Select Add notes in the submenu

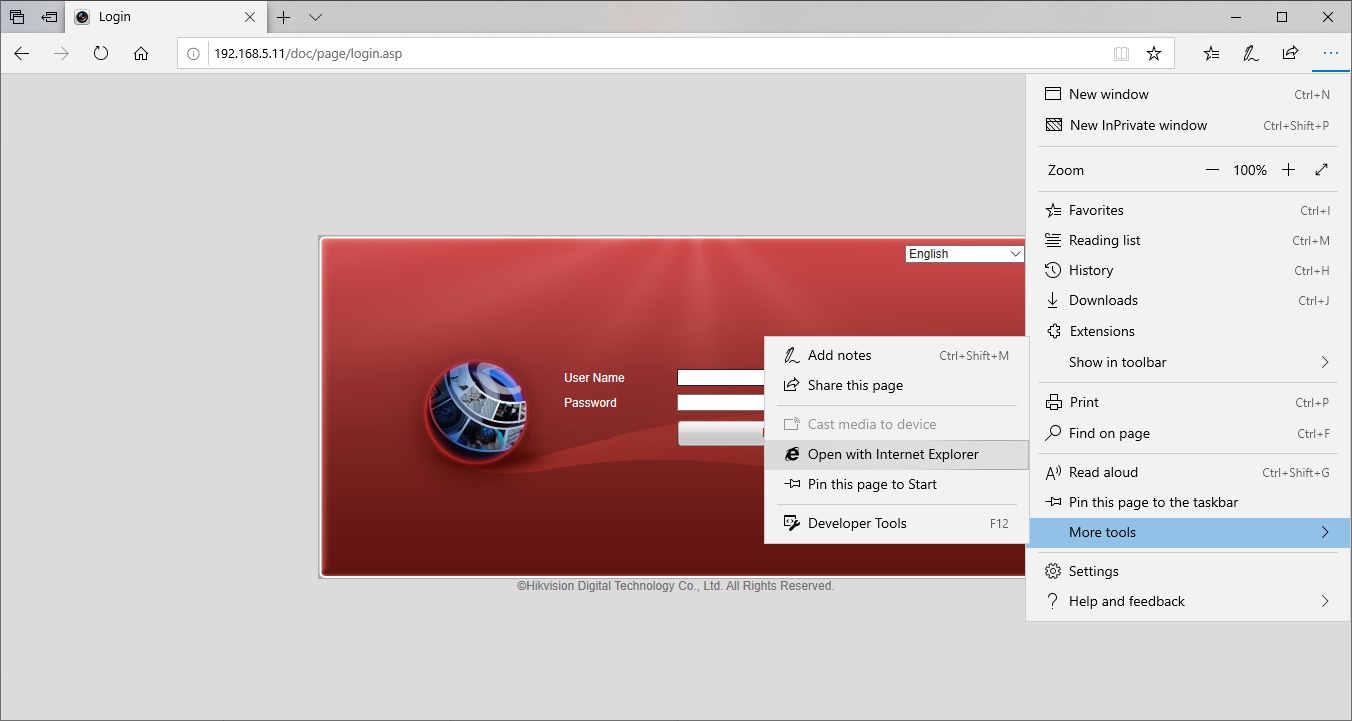(896, 355)
